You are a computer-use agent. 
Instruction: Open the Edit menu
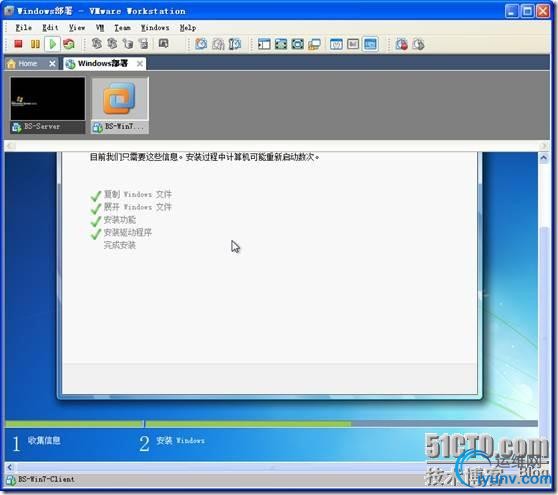[x=50, y=27]
